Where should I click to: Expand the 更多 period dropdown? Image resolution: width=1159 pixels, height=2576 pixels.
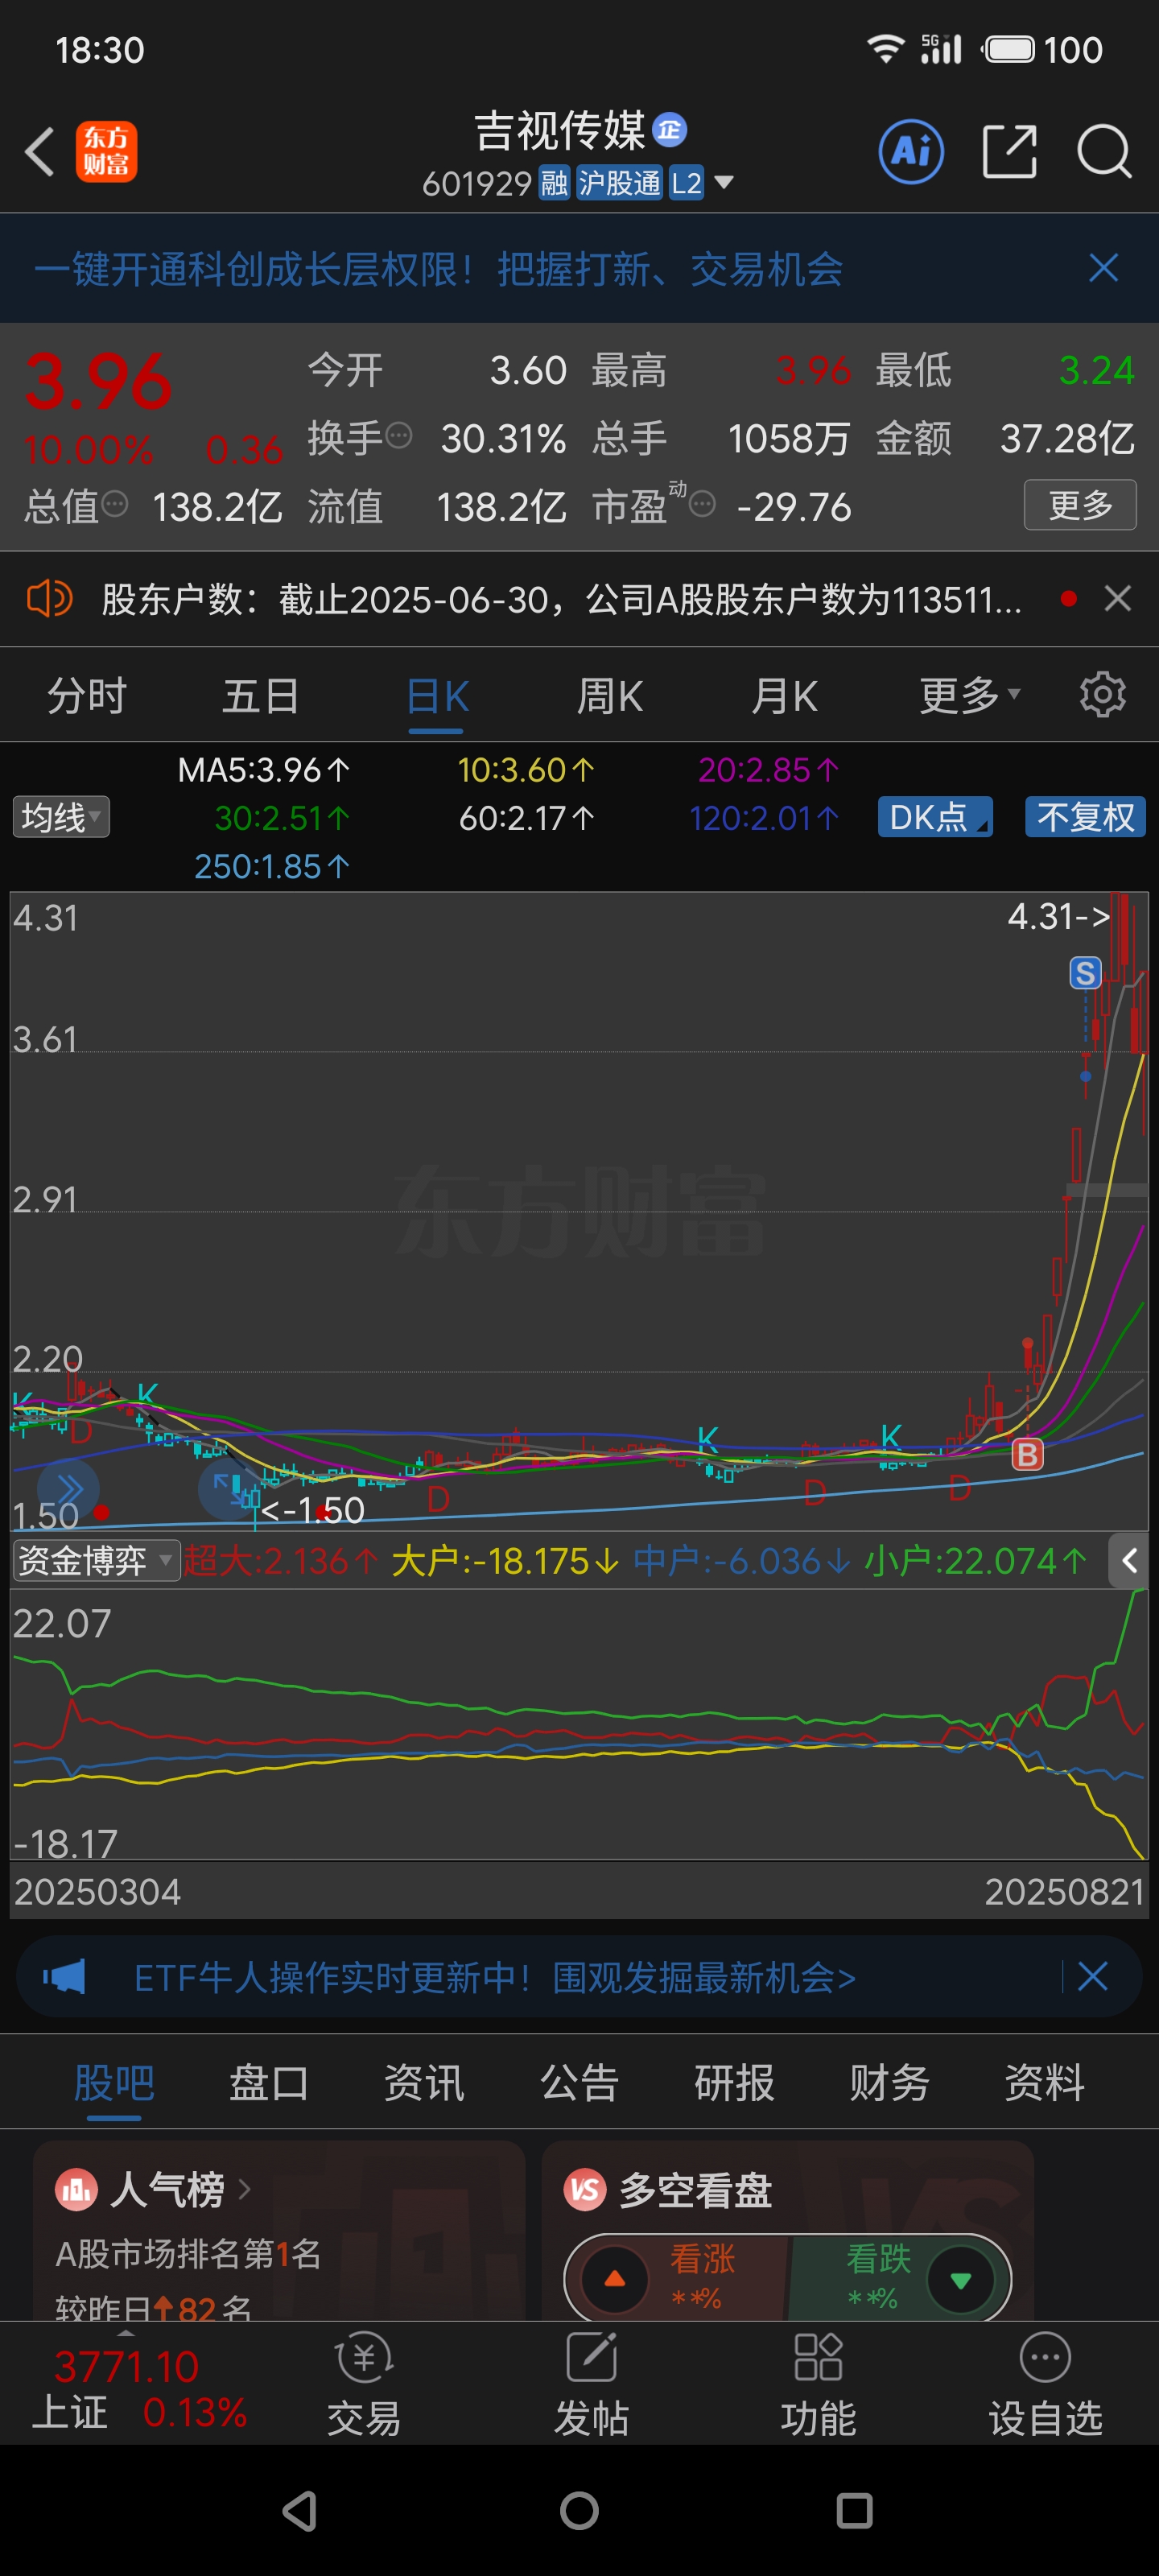pos(970,696)
